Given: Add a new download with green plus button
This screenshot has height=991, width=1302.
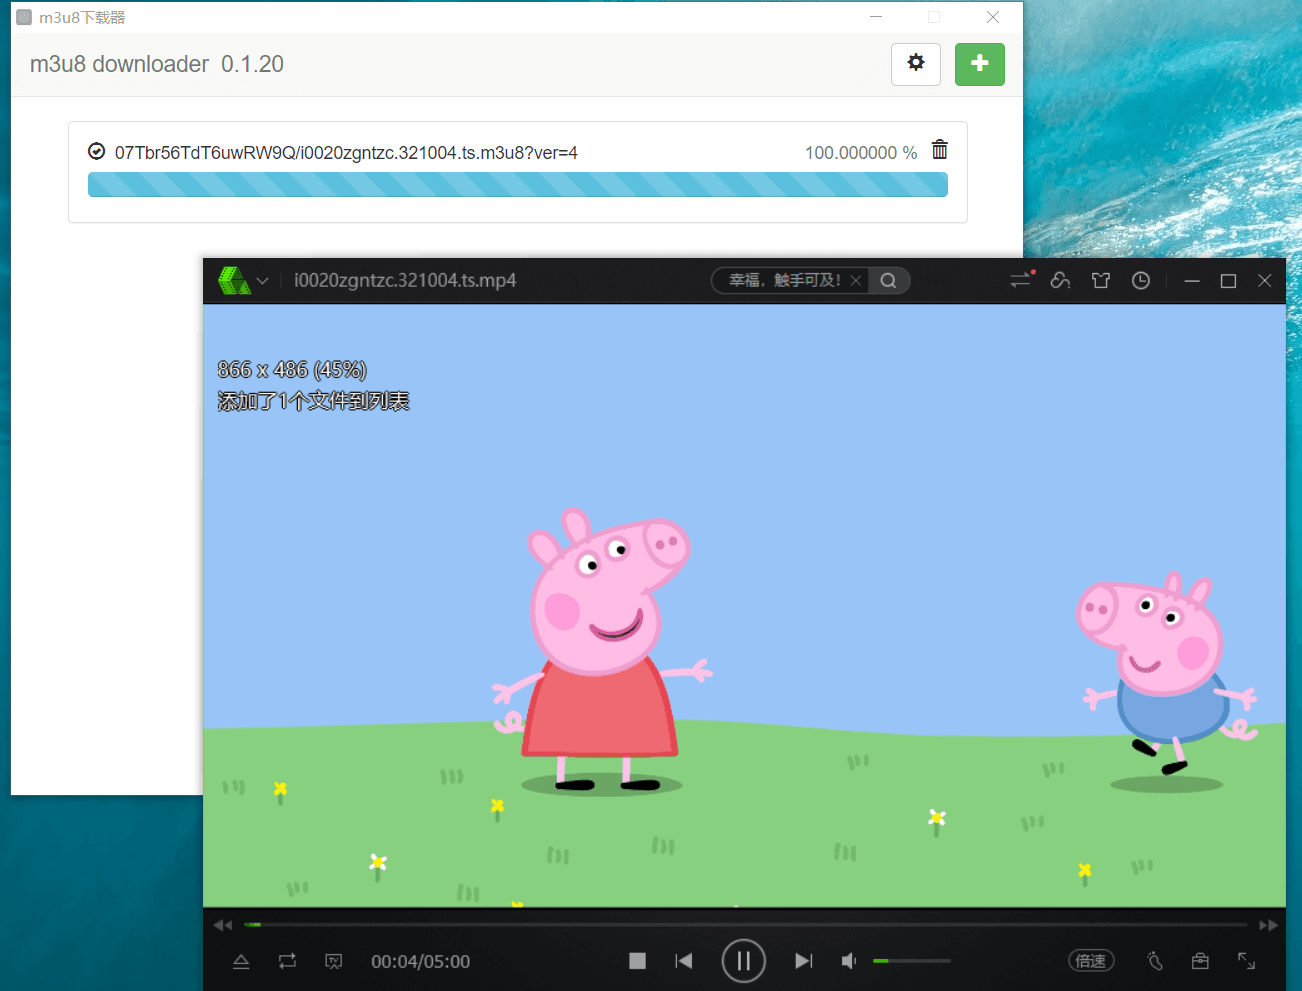Looking at the screenshot, I should [979, 63].
